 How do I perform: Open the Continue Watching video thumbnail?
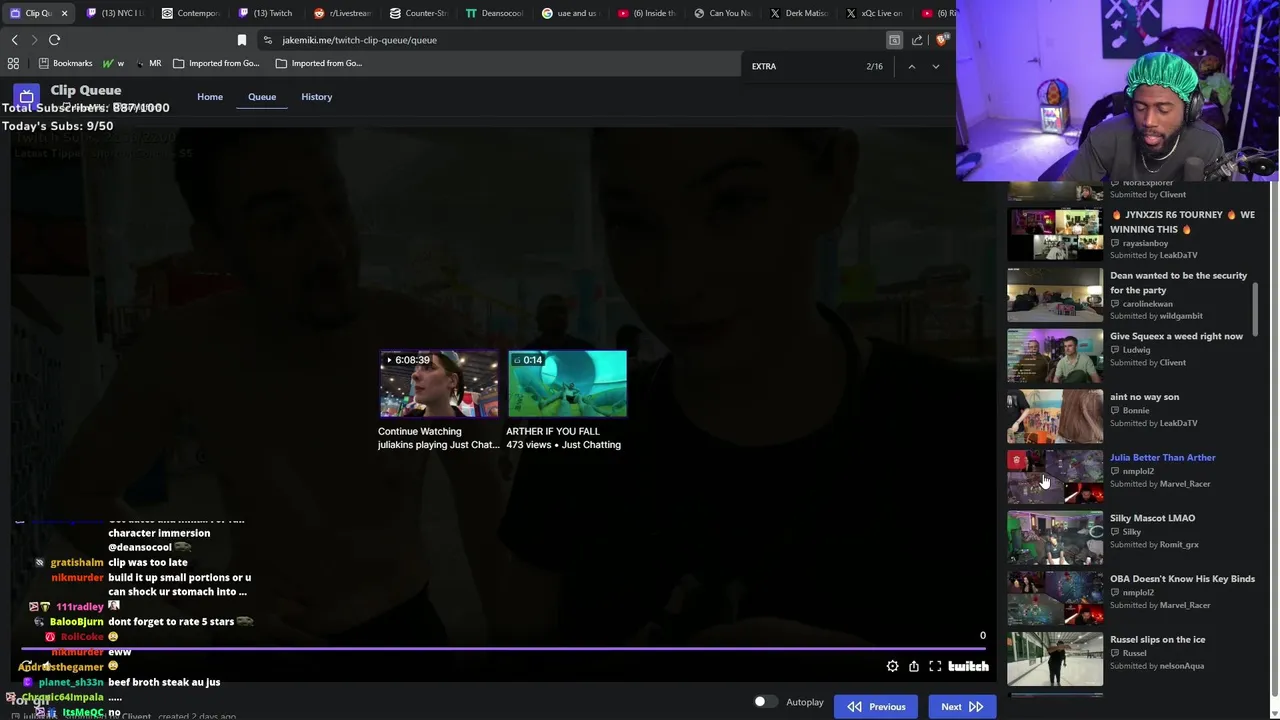pos(439,383)
